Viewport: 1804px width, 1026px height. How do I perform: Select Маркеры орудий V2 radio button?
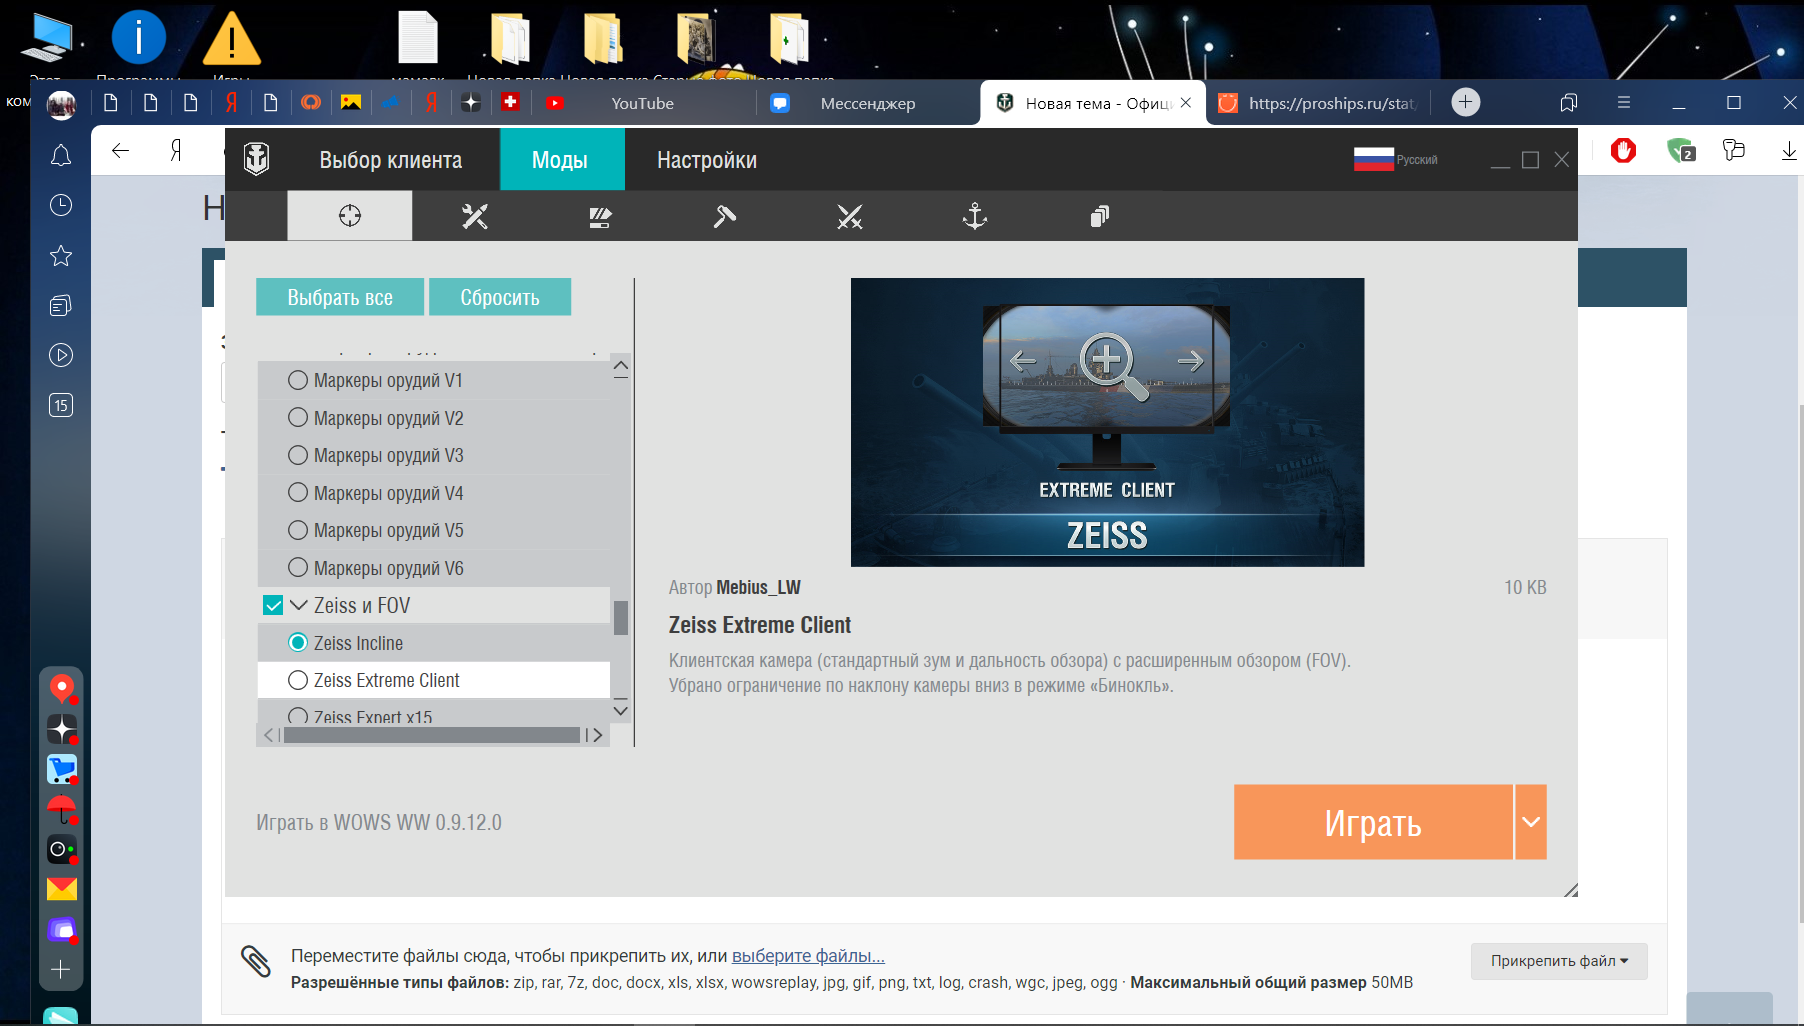(298, 418)
